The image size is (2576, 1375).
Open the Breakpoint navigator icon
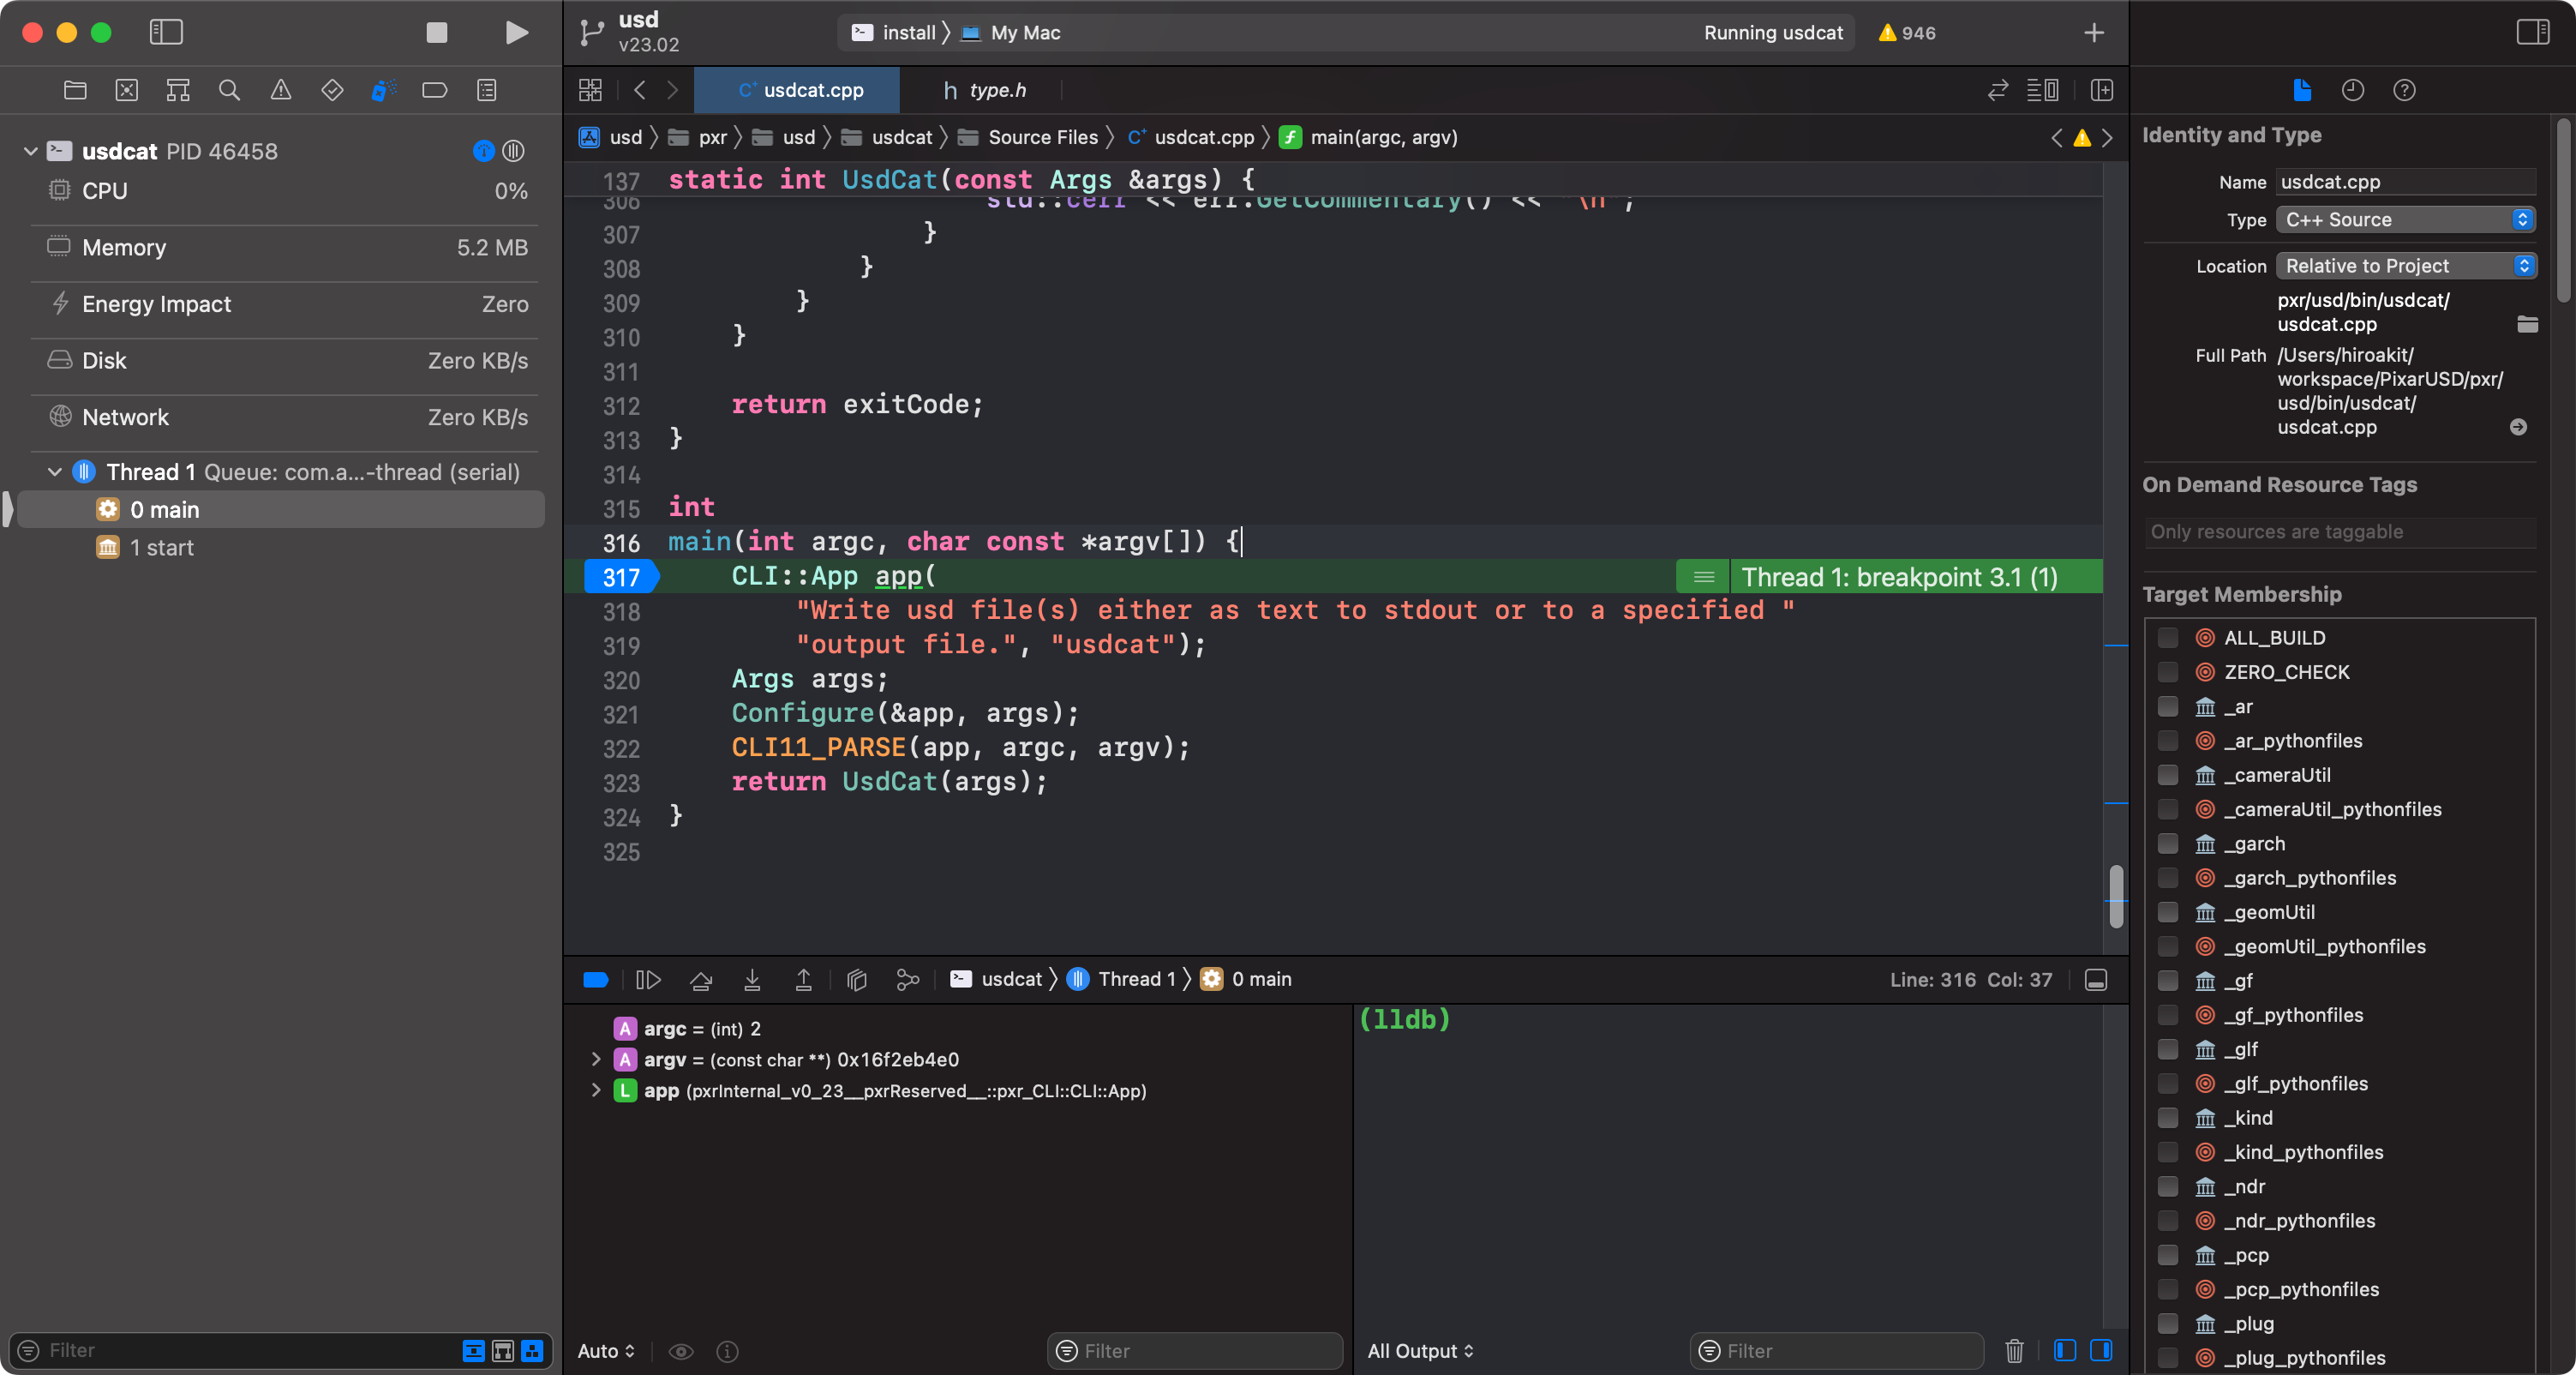pos(435,90)
